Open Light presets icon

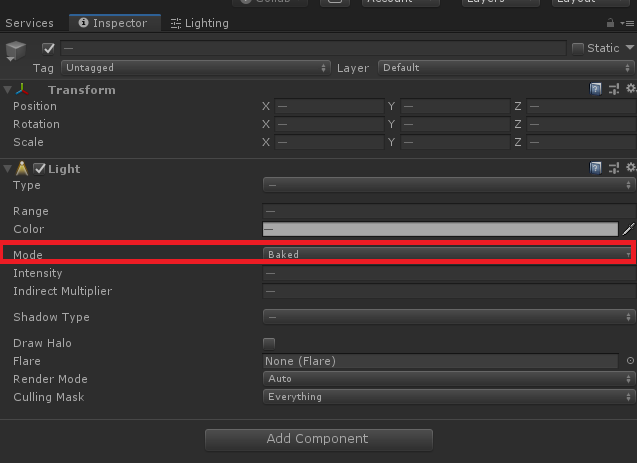click(614, 168)
